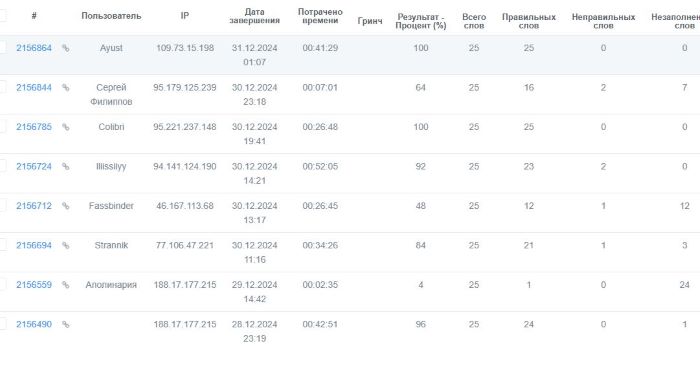Open result link 2156712
Viewport: 700px width, 374px height.
[x=34, y=206]
